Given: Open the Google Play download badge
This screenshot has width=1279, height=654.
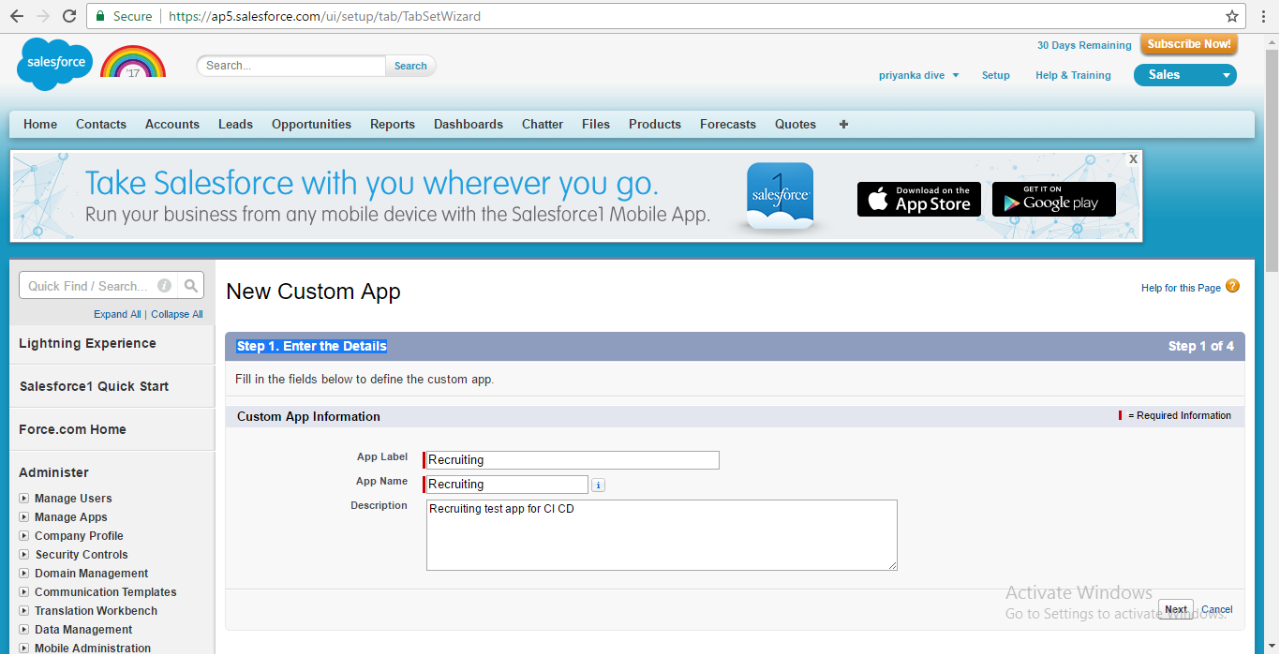Looking at the screenshot, I should pyautogui.click(x=1054, y=199).
